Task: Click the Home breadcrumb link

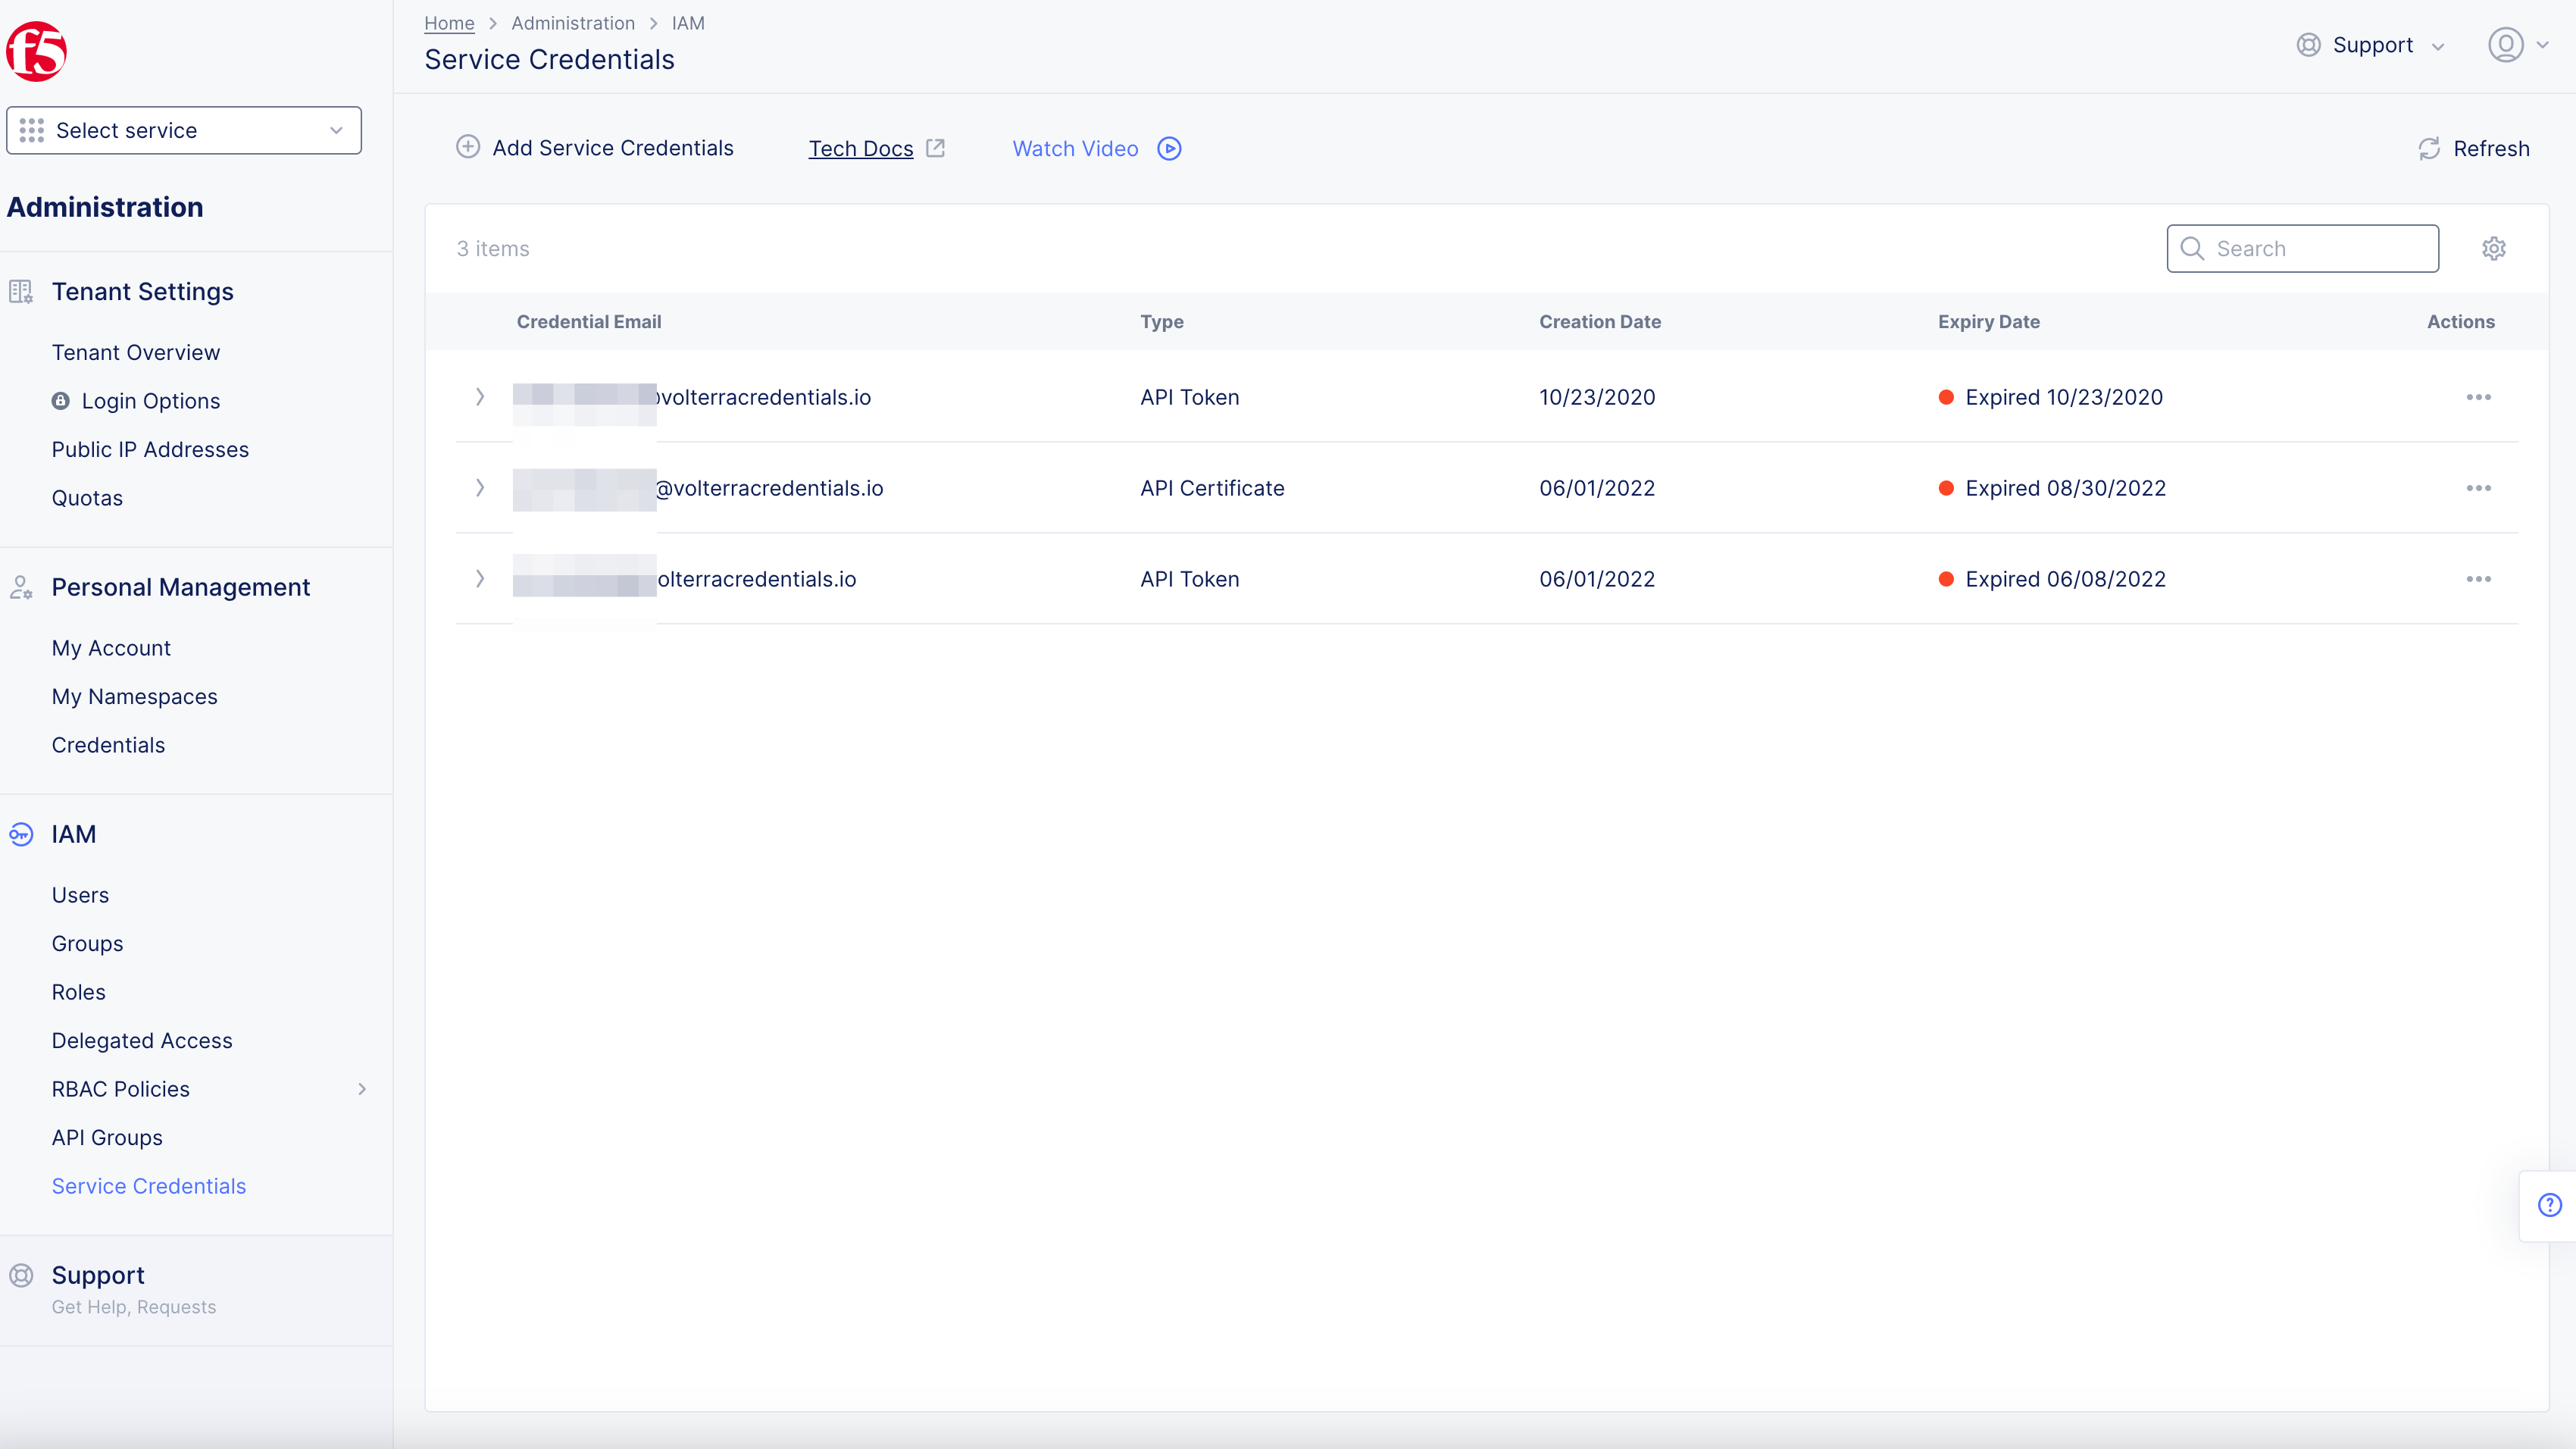Action: (449, 23)
